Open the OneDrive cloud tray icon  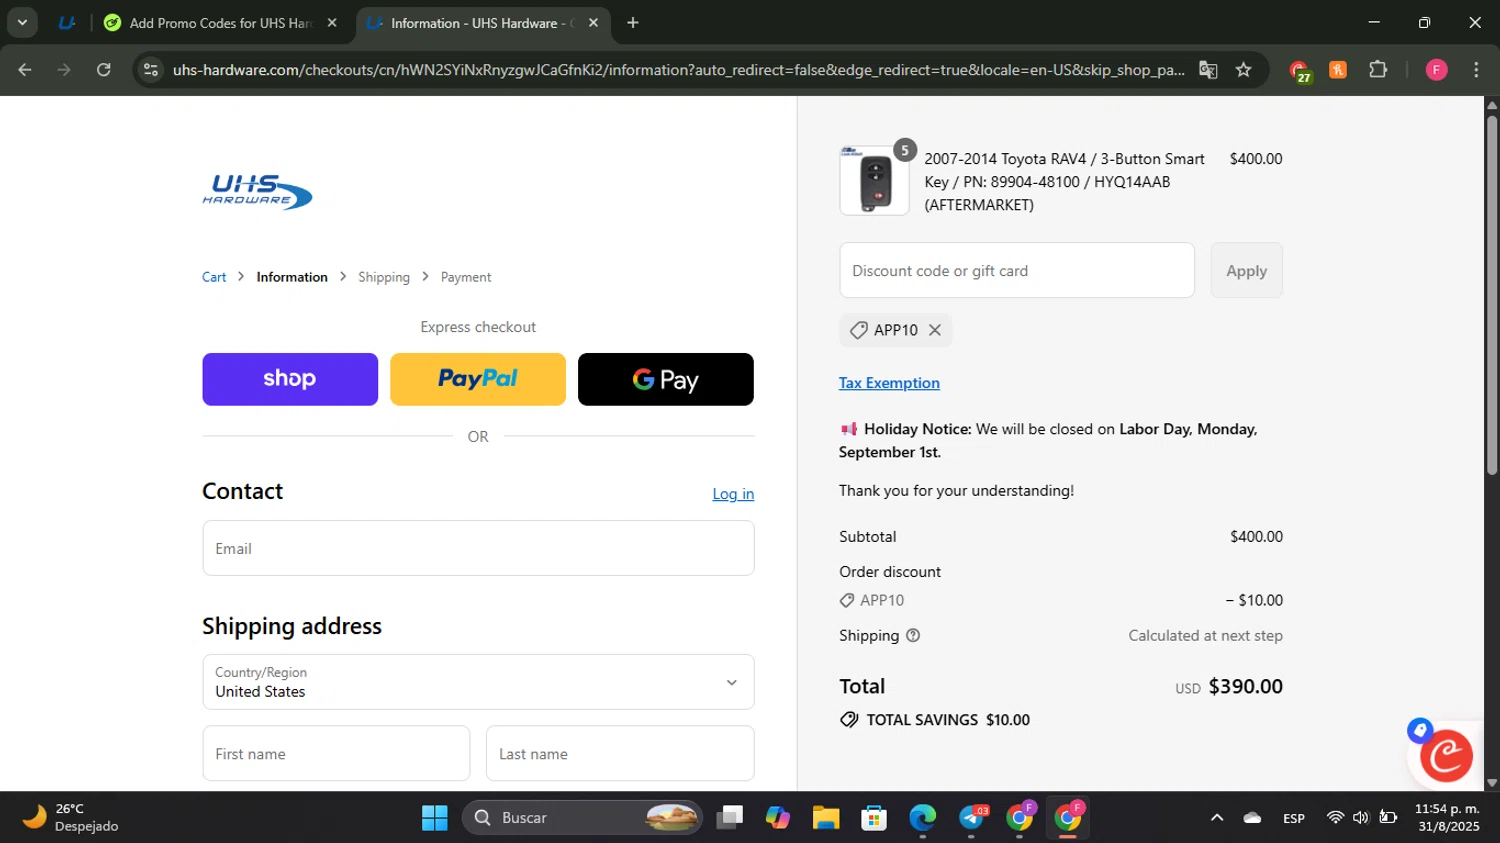(x=1252, y=818)
